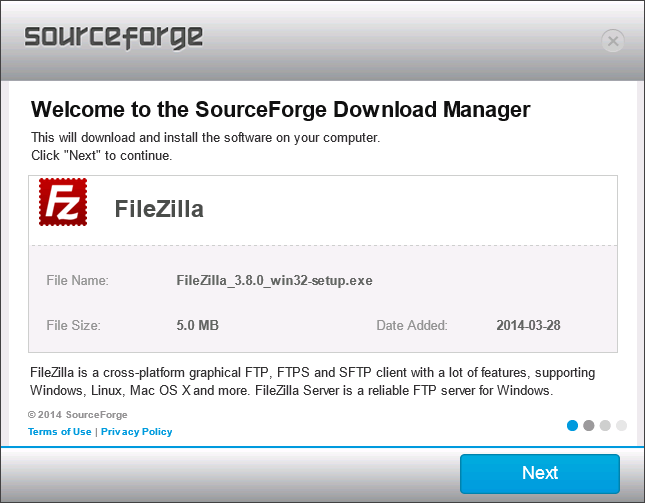Click the File Name label
The image size is (645, 503).
coord(77,280)
